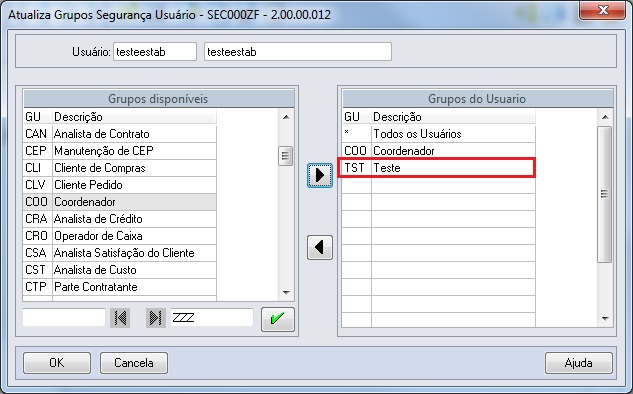The width and height of the screenshot is (633, 394).
Task: Click Descrição header in Grupos do Usuario
Action: [453, 117]
